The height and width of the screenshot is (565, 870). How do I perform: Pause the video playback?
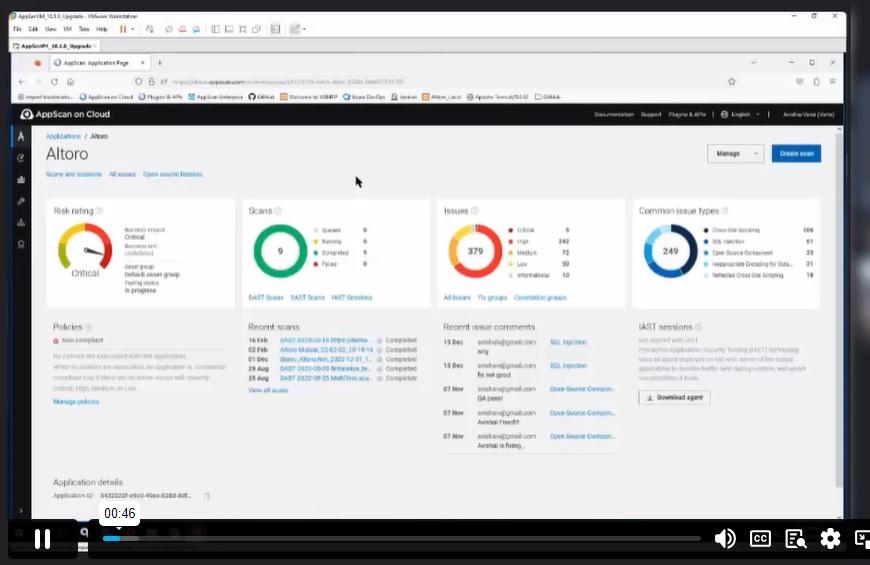pyautogui.click(x=42, y=538)
